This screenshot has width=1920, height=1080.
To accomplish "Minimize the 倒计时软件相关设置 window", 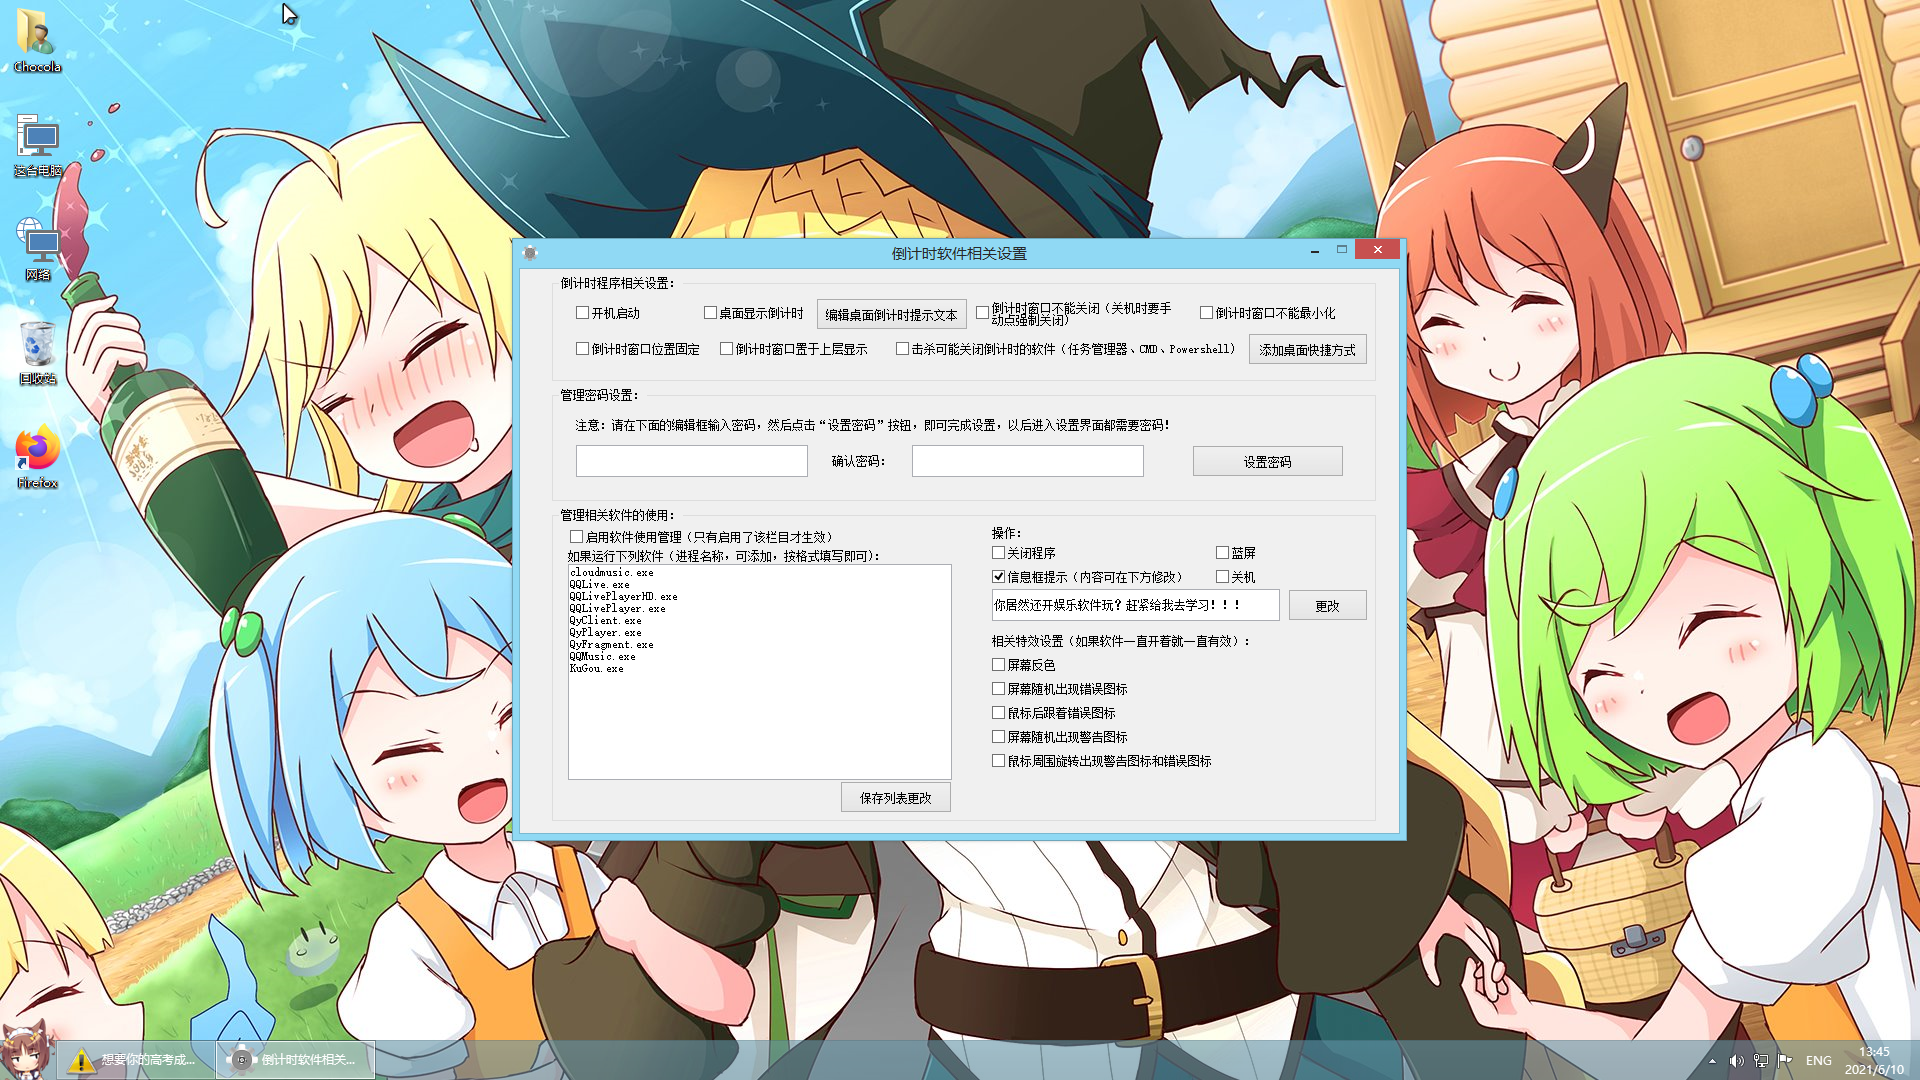I will (x=1314, y=251).
